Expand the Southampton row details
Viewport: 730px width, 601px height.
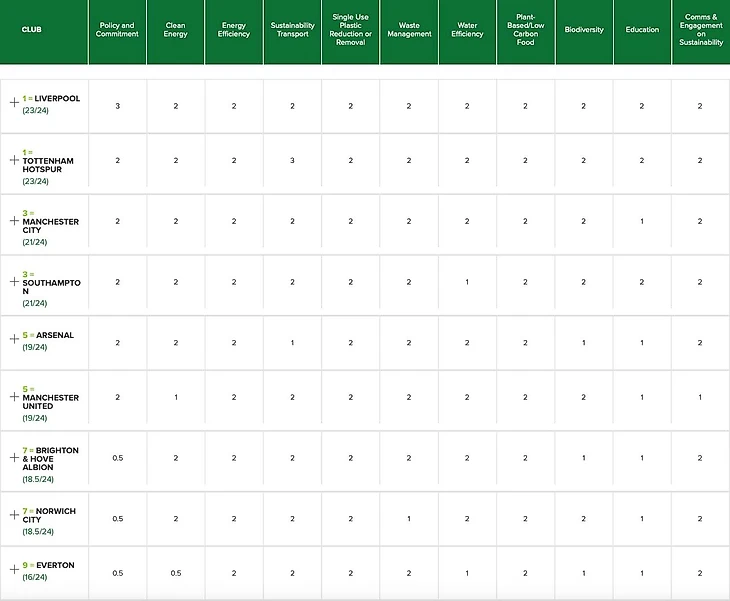pos(14,282)
